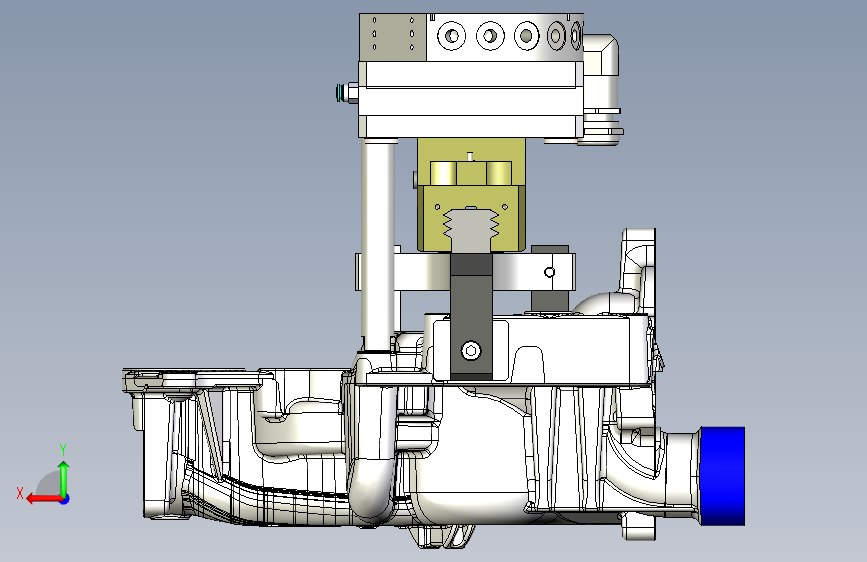
Task: Select the hex socket screw on the dark bracket
Action: point(471,350)
